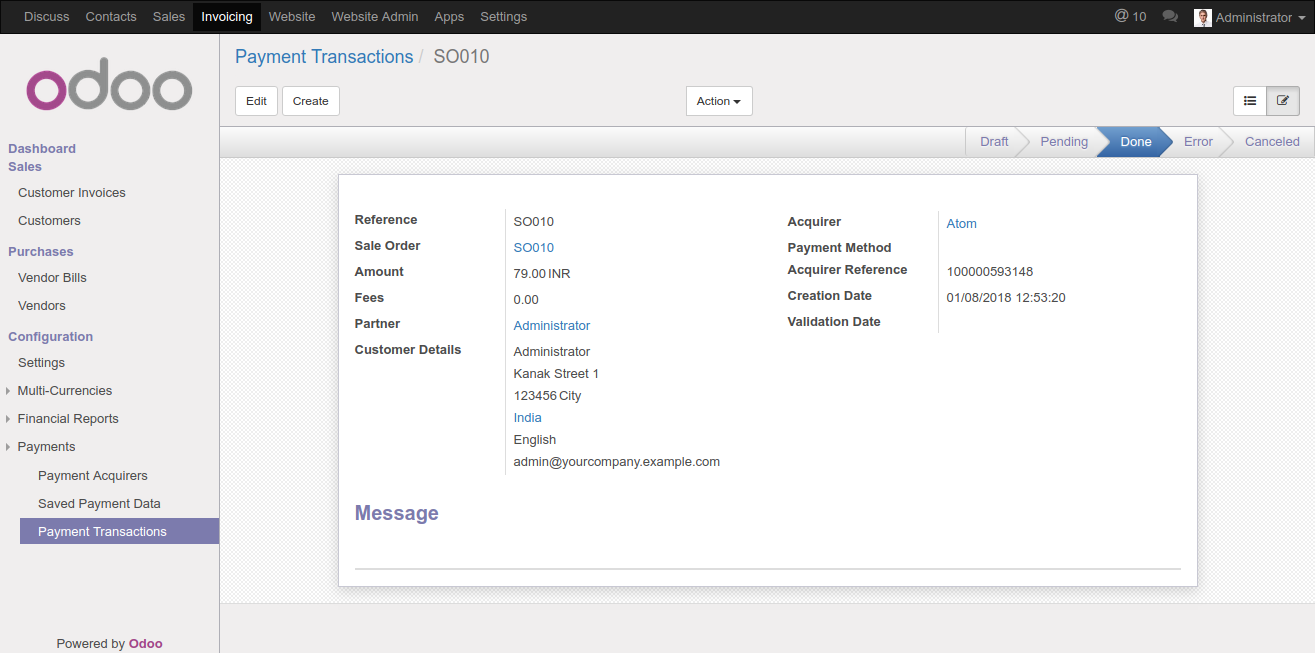Expand the Multi-Currencies menu arrow
This screenshot has height=653, width=1315.
[9, 391]
